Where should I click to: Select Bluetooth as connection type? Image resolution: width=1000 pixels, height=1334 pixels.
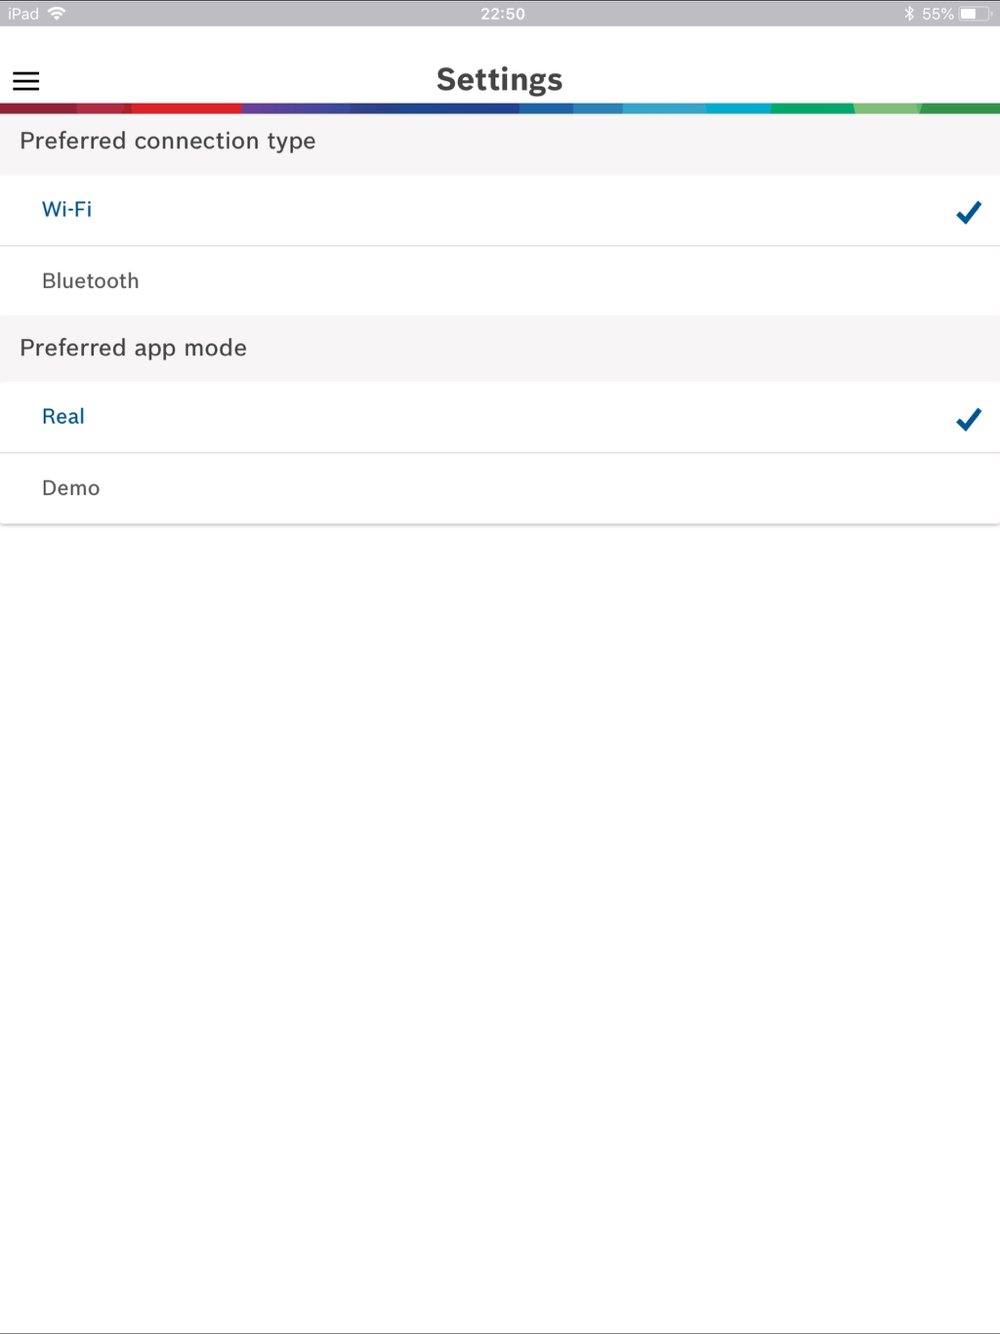coord(500,281)
